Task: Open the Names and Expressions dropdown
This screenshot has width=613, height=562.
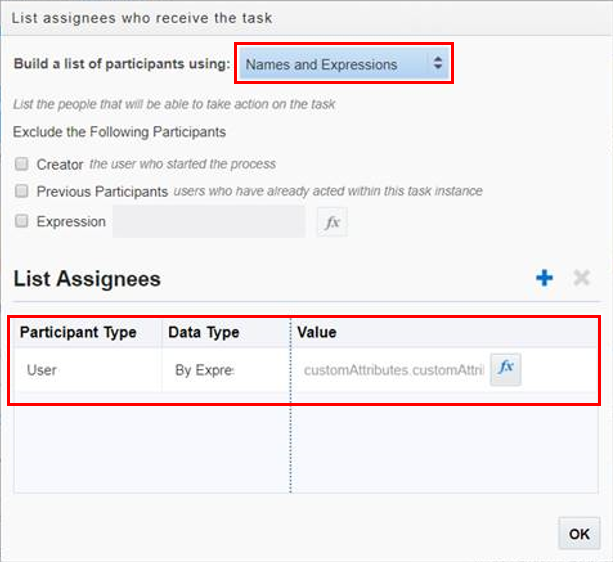Action: pyautogui.click(x=344, y=64)
